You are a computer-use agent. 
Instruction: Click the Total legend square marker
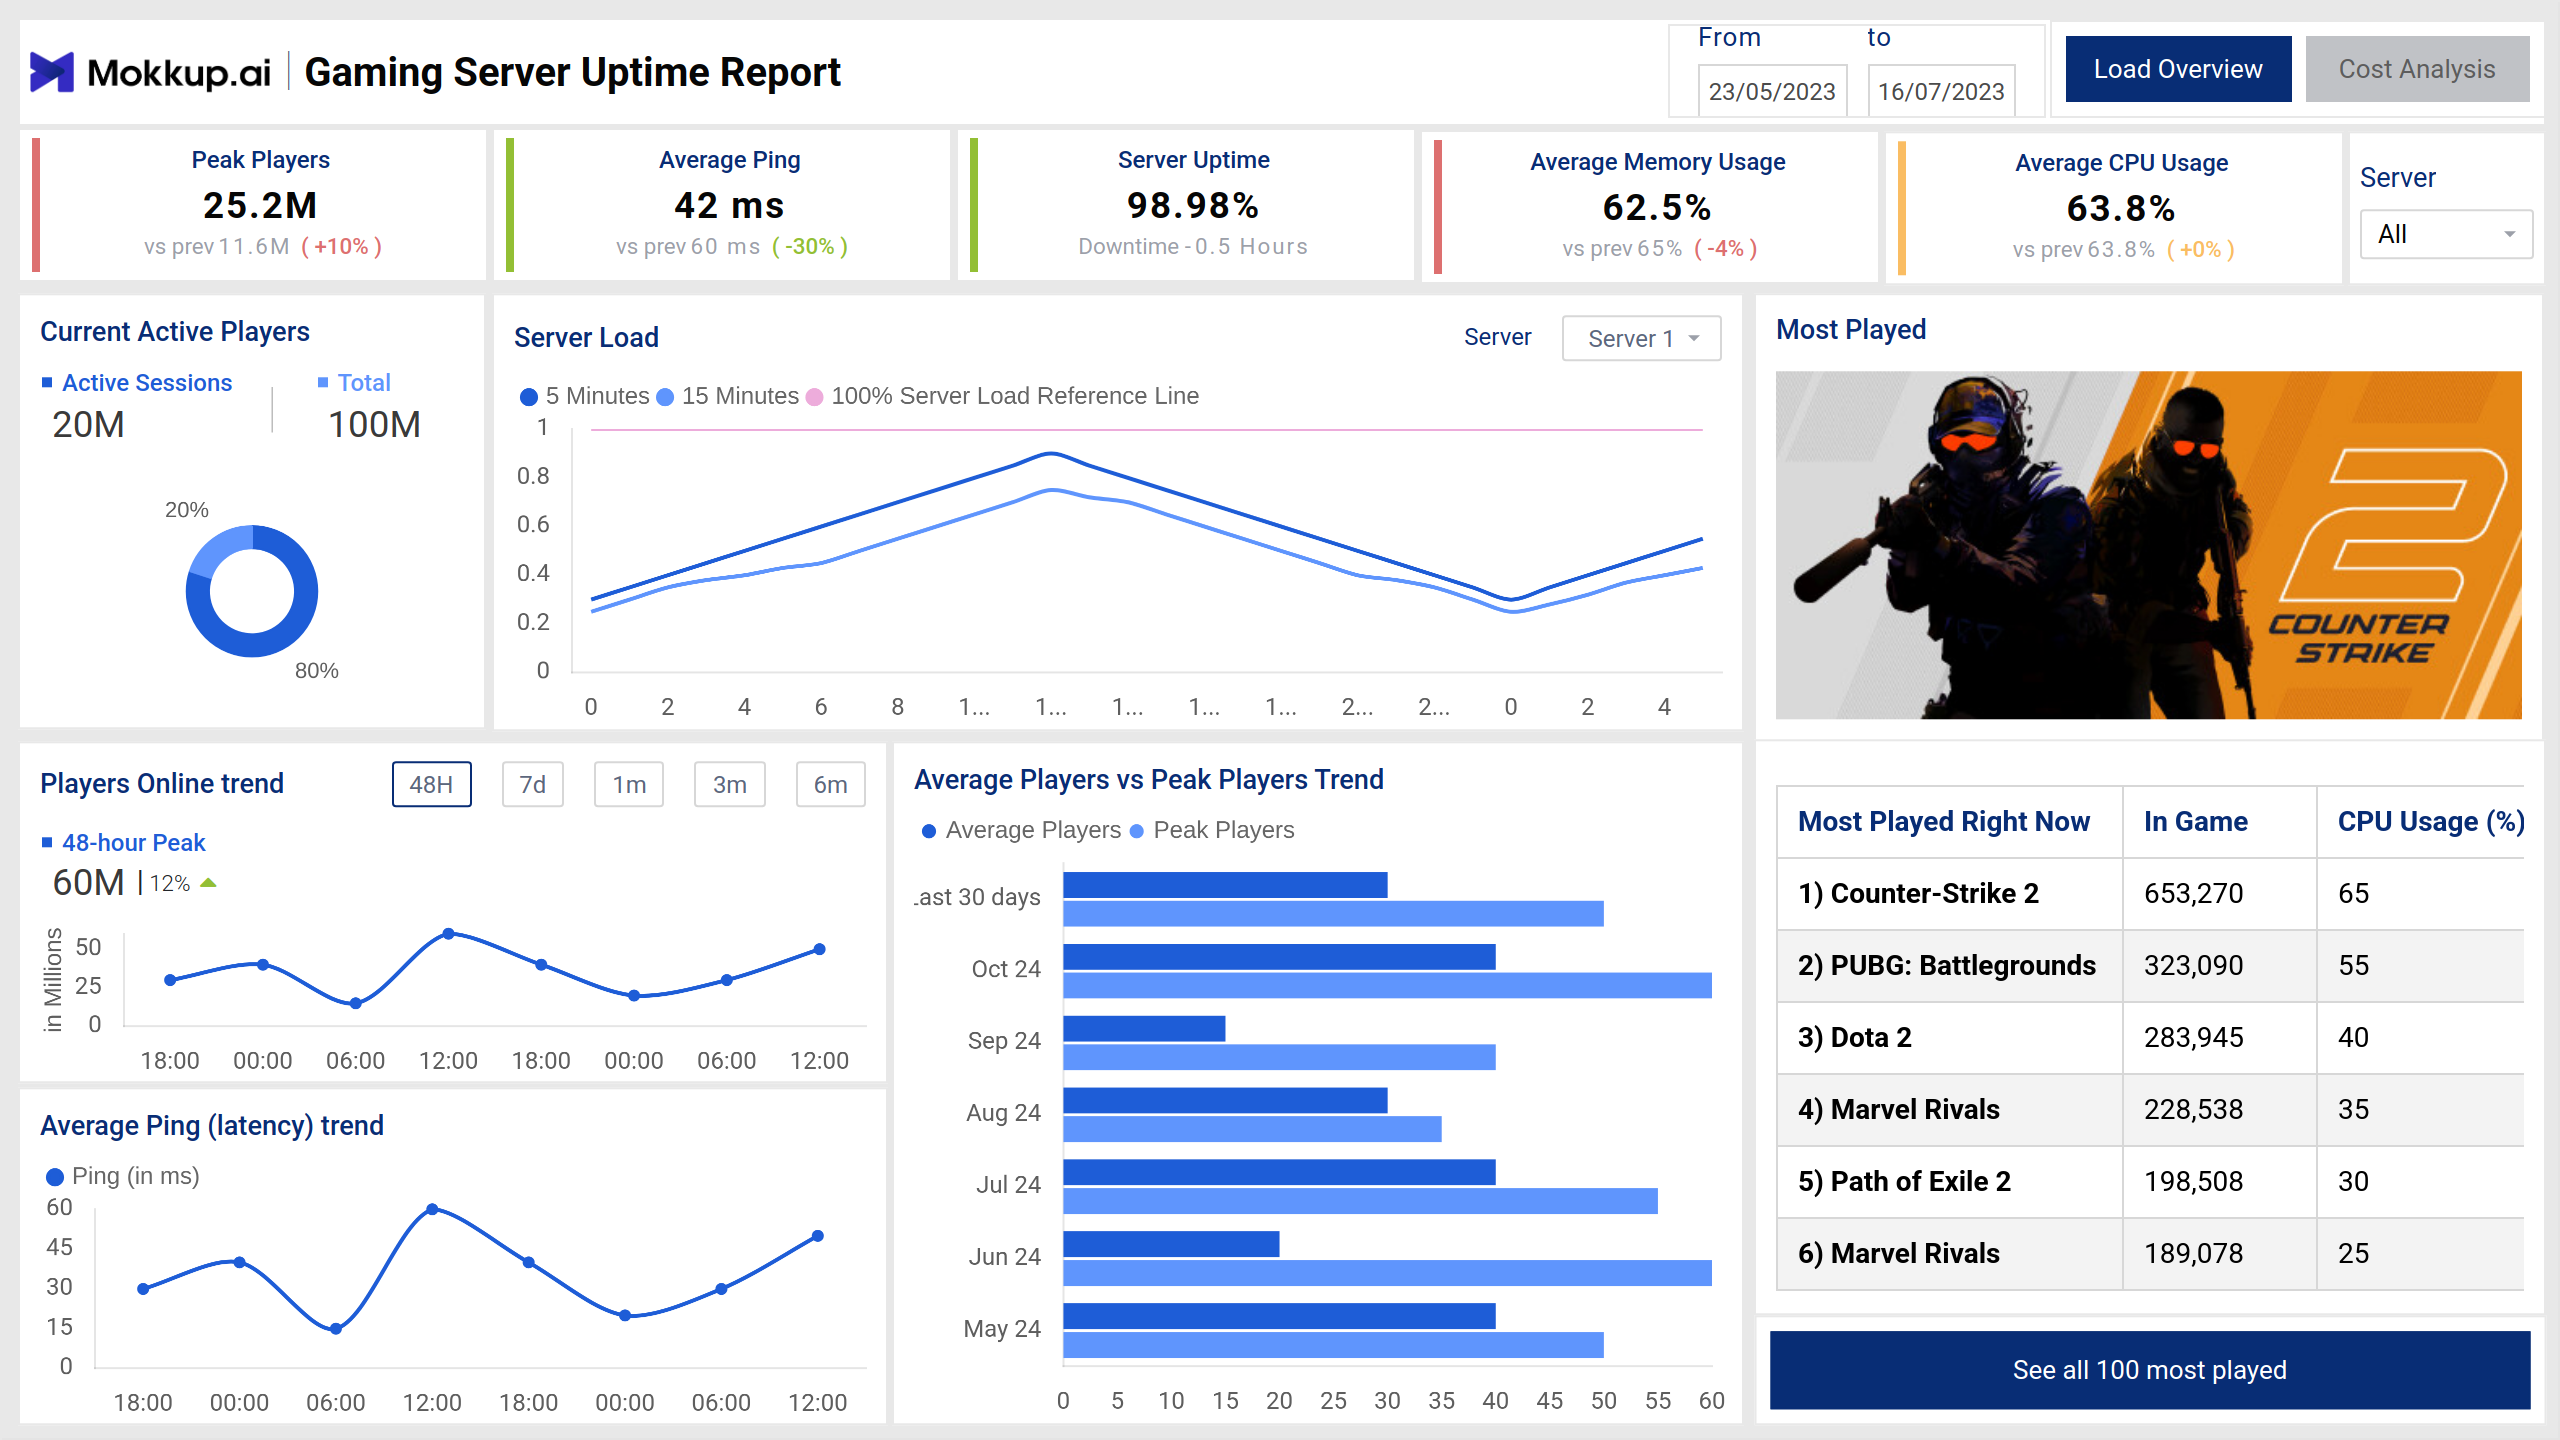[323, 382]
